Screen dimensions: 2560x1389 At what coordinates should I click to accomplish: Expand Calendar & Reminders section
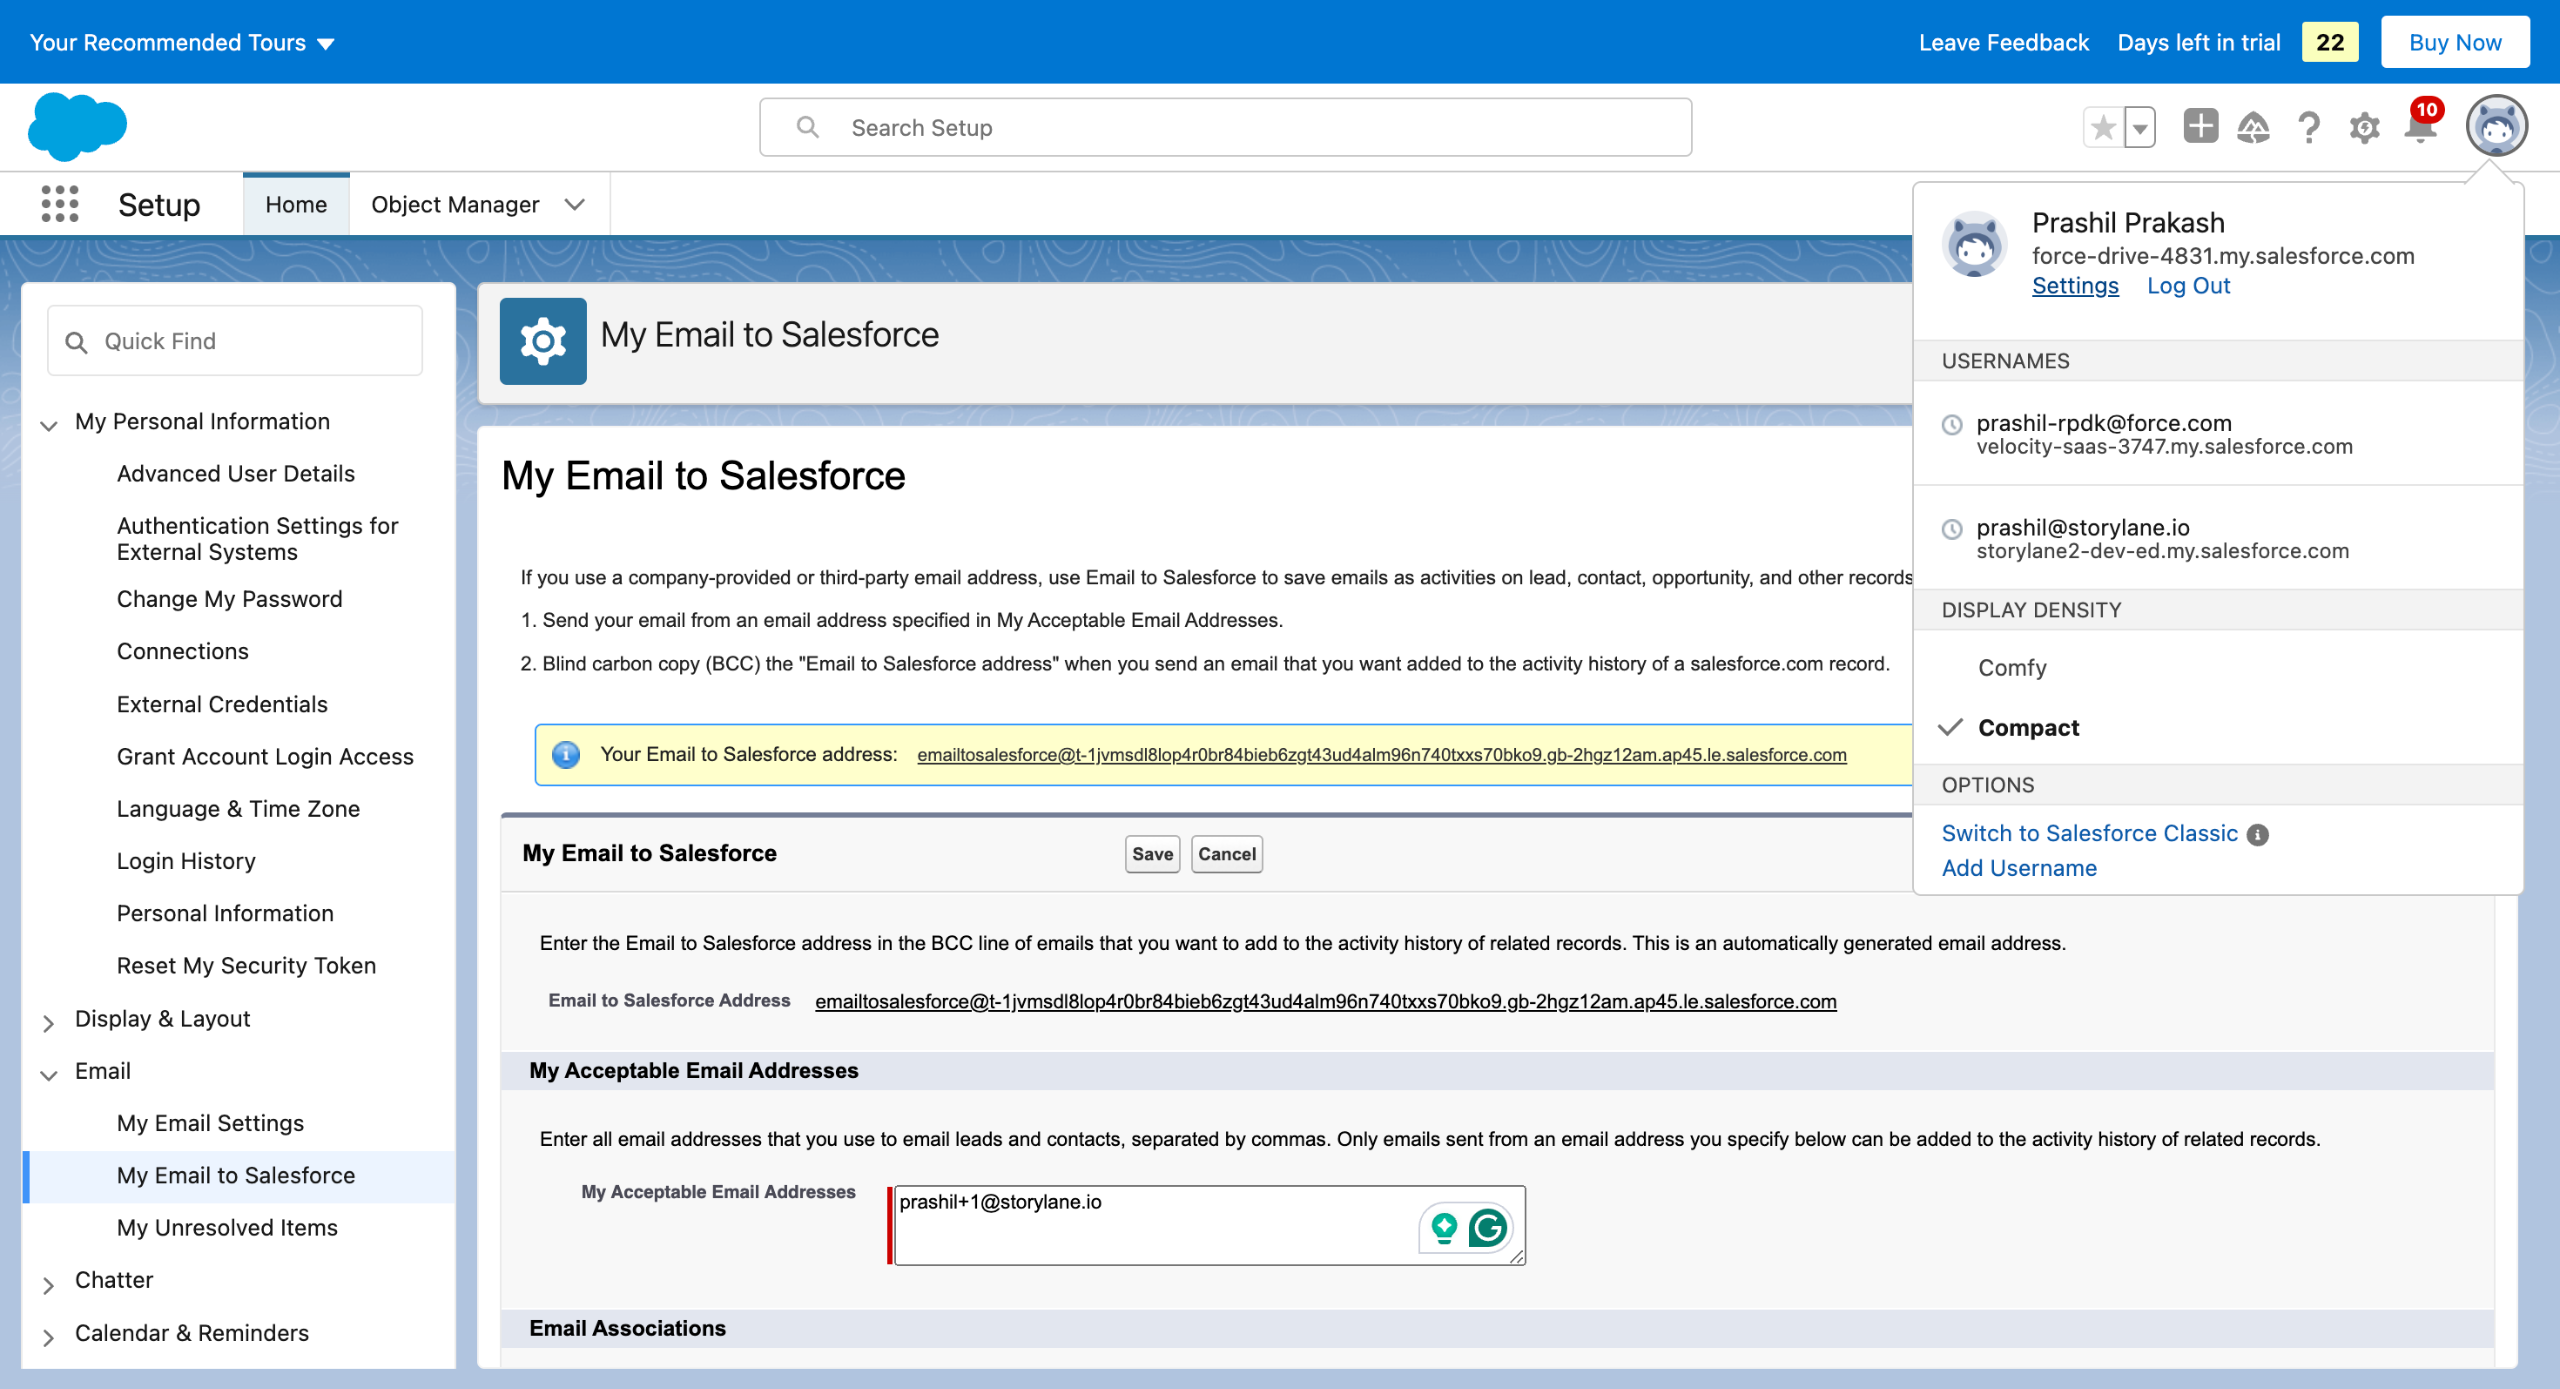tap(48, 1336)
